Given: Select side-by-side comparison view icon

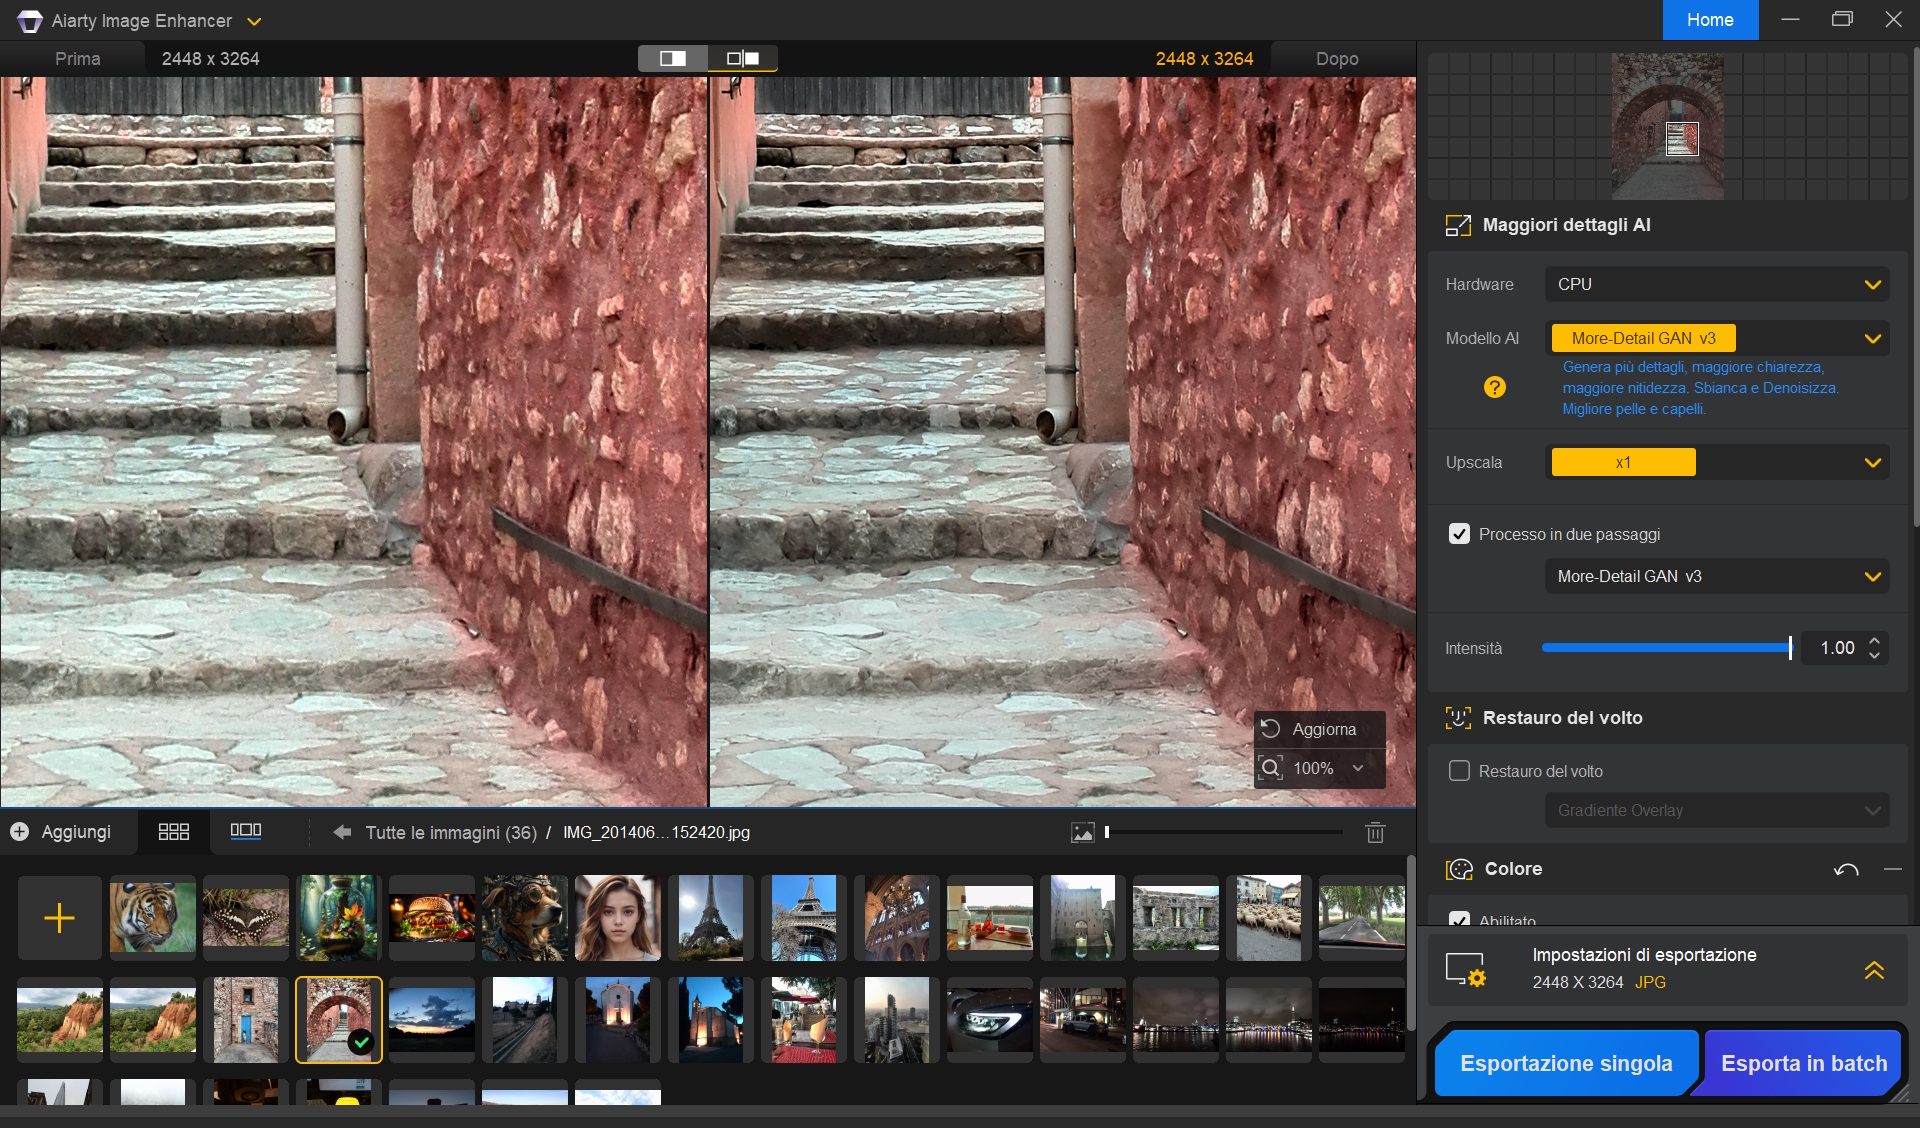Looking at the screenshot, I should pos(742,58).
